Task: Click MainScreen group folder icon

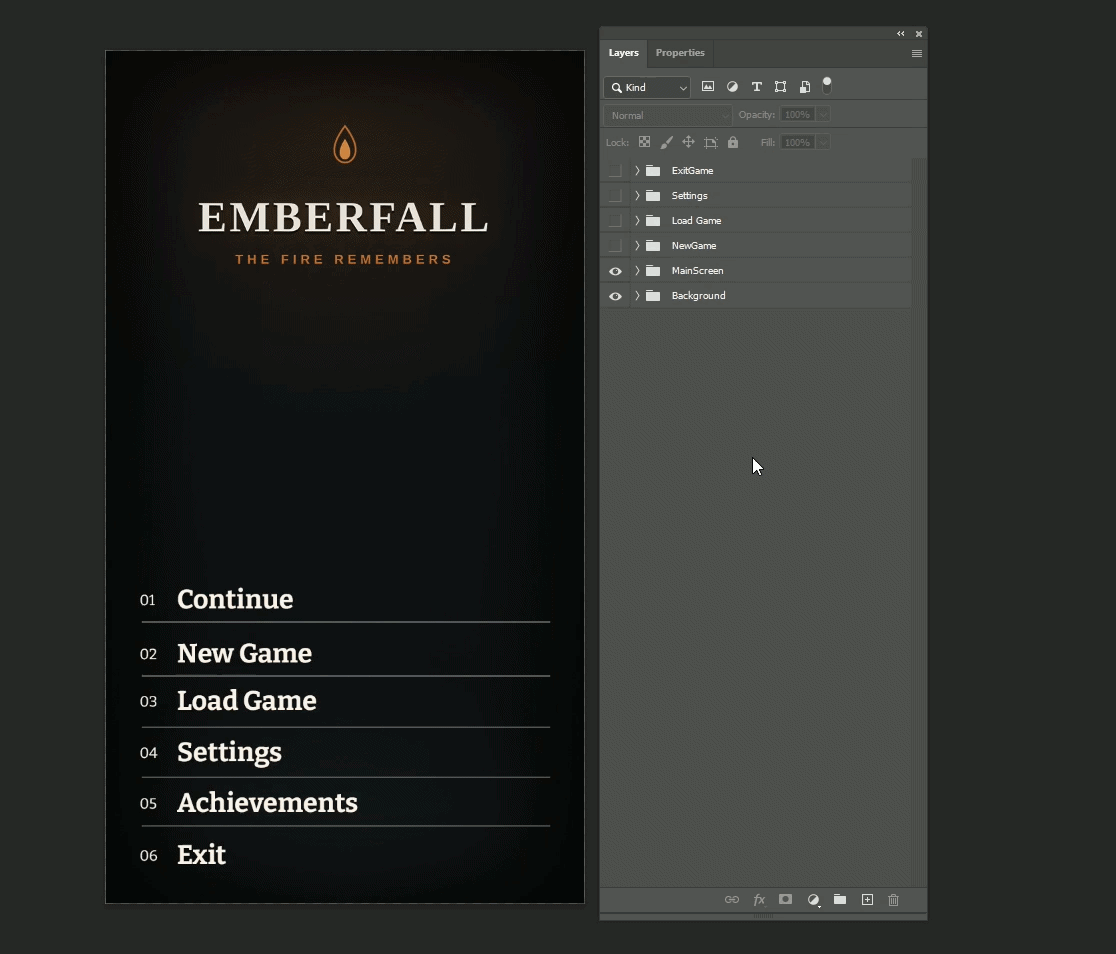Action: point(653,271)
